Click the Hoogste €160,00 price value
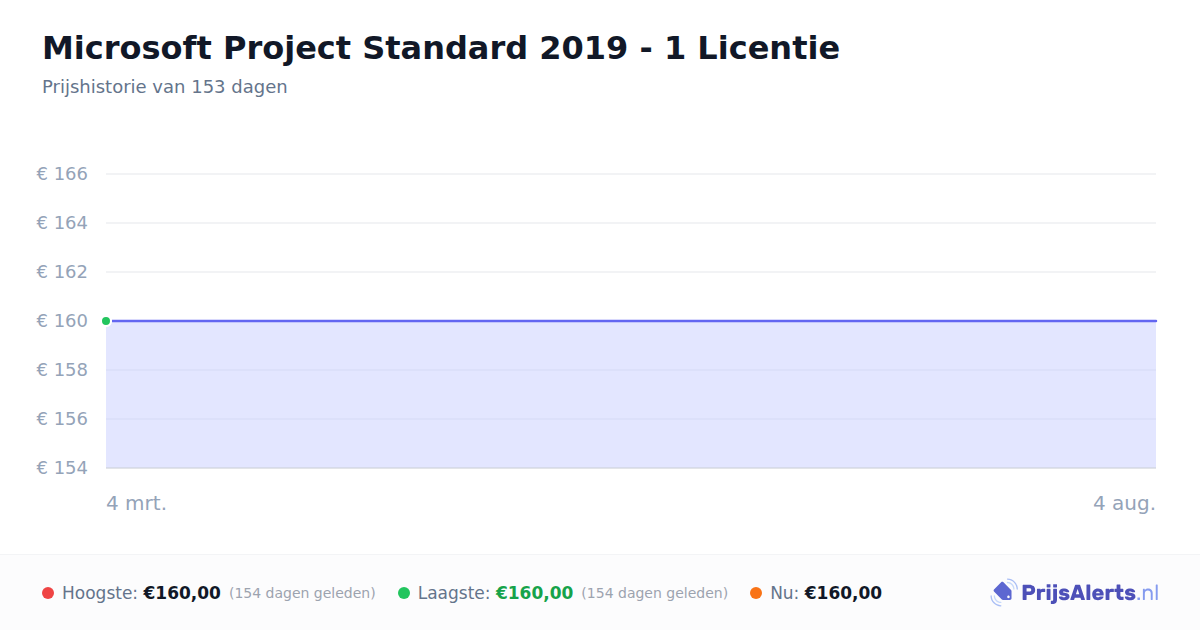This screenshot has height=630, width=1200. [182, 593]
